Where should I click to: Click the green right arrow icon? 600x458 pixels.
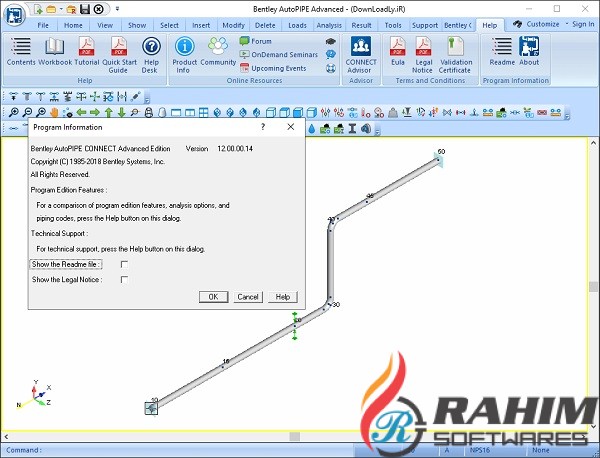pos(95,112)
